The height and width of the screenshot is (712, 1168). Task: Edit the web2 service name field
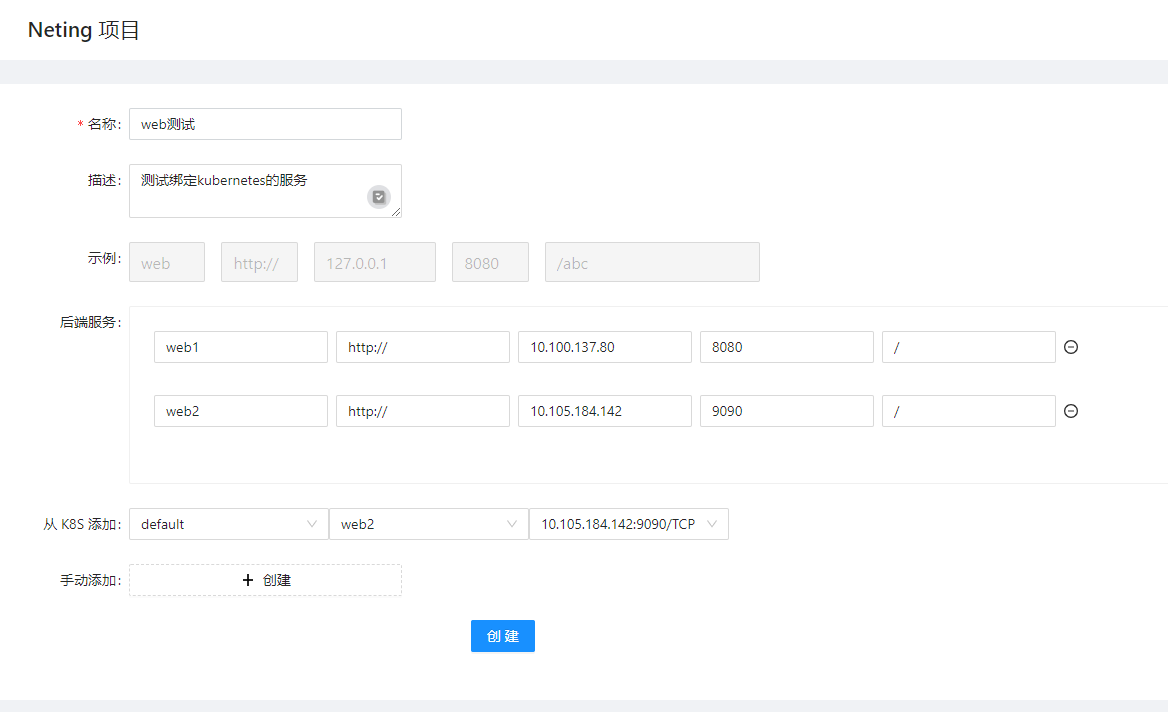click(x=240, y=411)
